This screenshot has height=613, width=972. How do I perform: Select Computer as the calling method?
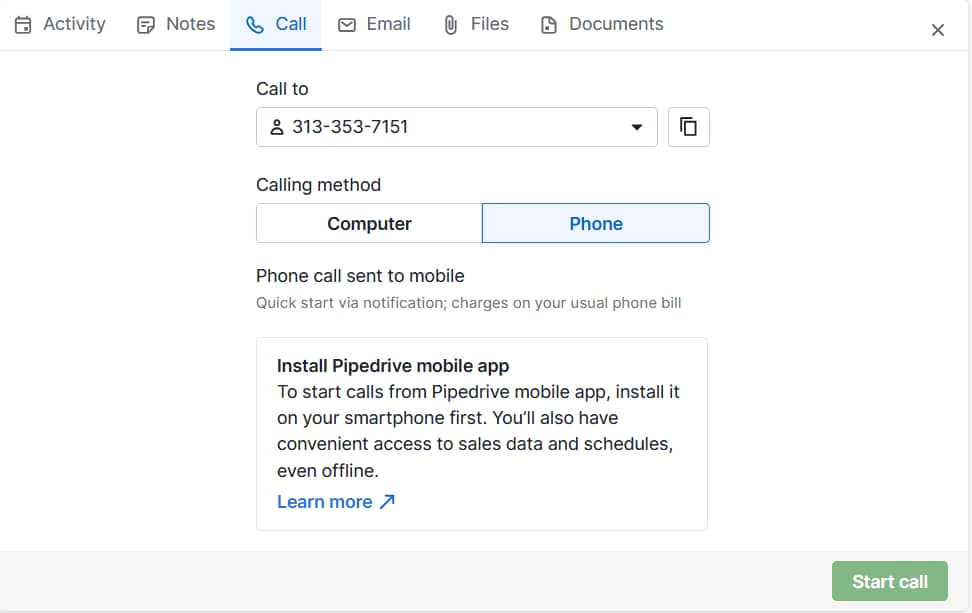coord(369,224)
